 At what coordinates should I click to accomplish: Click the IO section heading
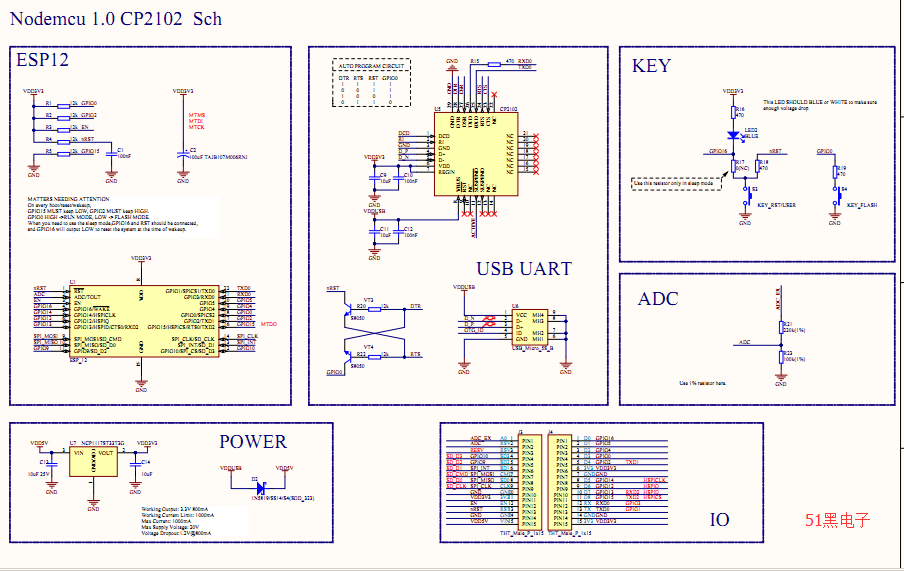coord(720,520)
